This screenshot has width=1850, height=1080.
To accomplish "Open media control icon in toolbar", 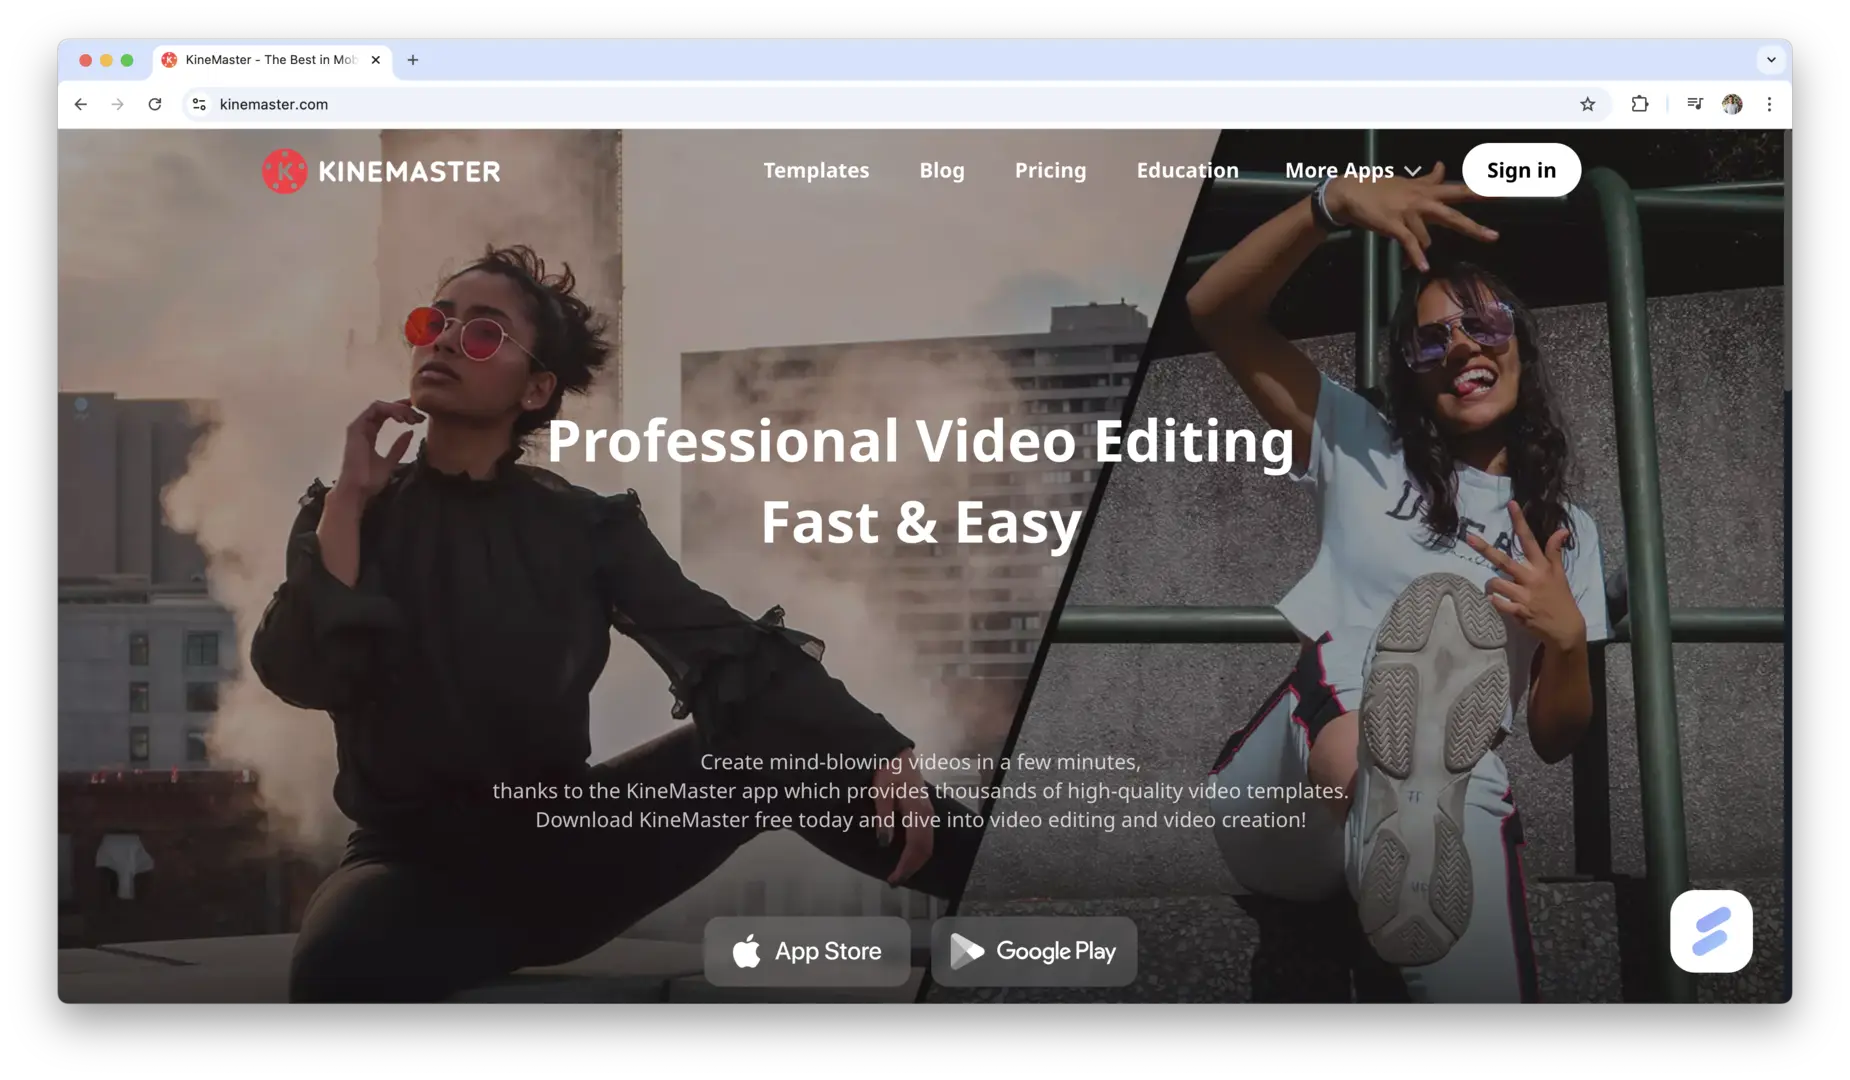I will click(1695, 104).
